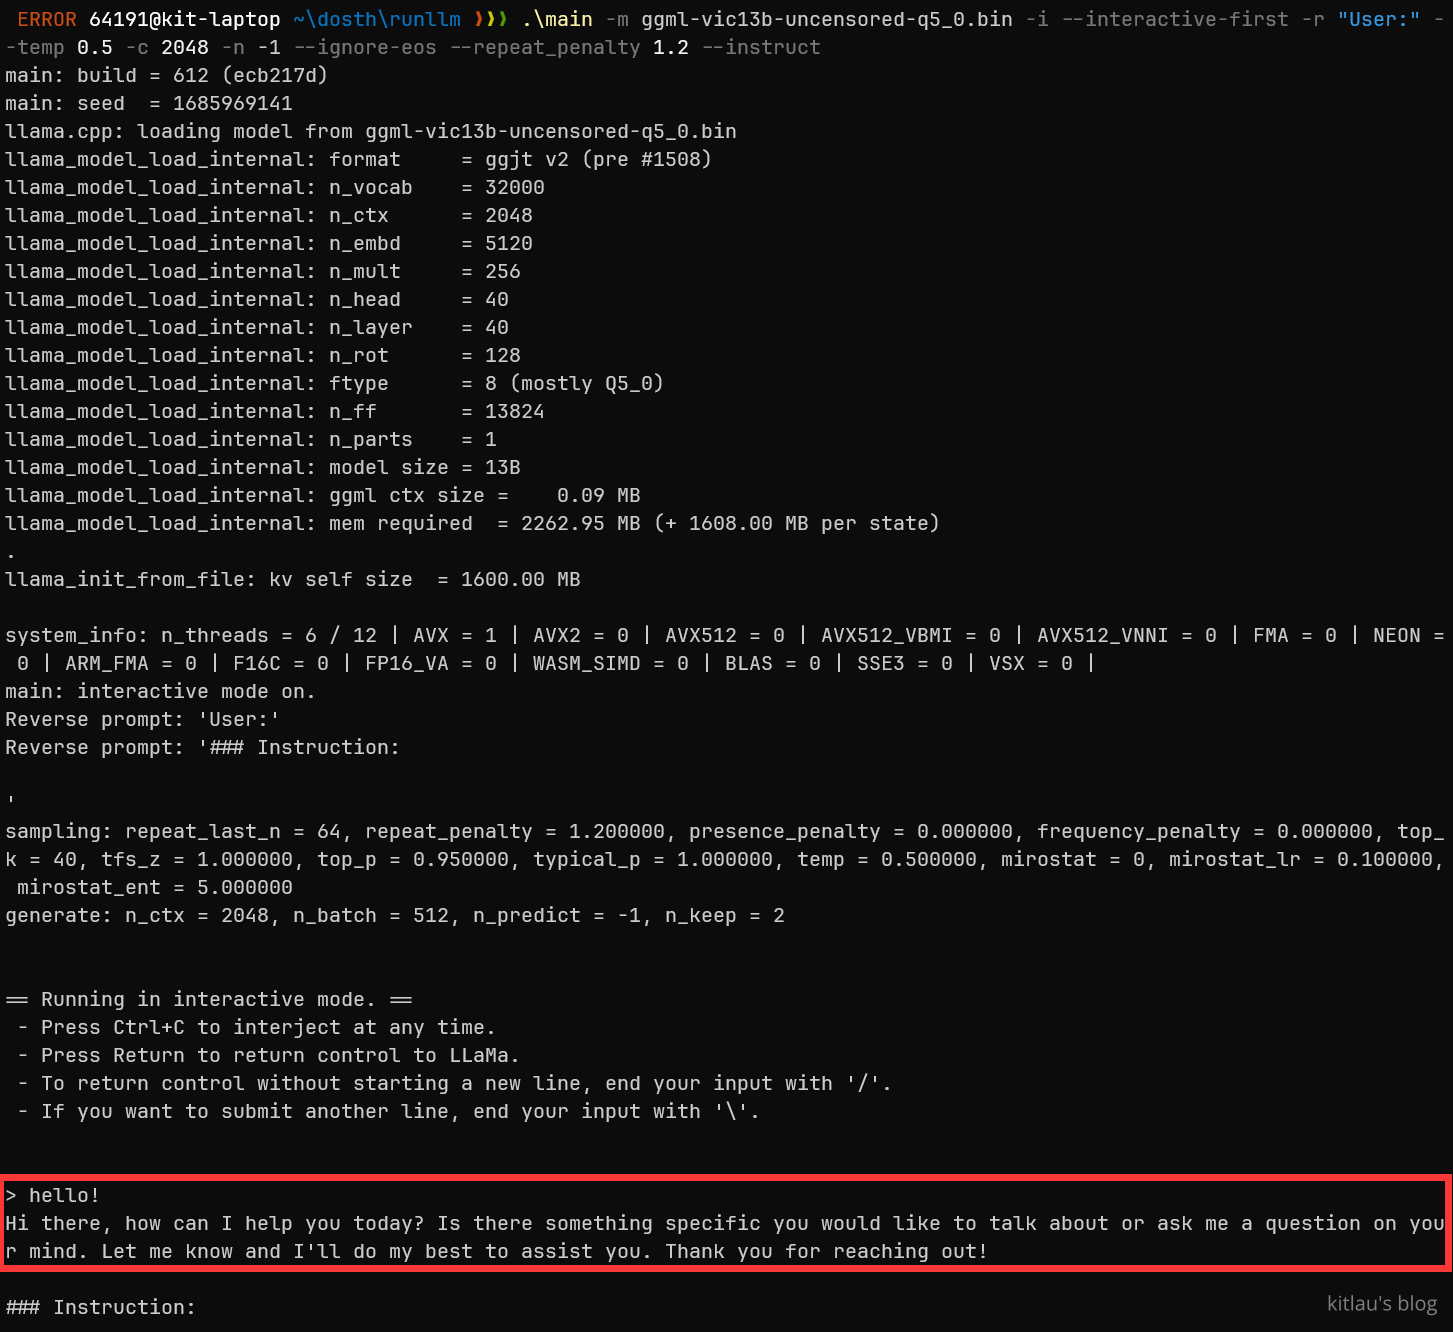This screenshot has width=1453, height=1332.
Task: Click the model filename in the command line
Action: point(826,19)
